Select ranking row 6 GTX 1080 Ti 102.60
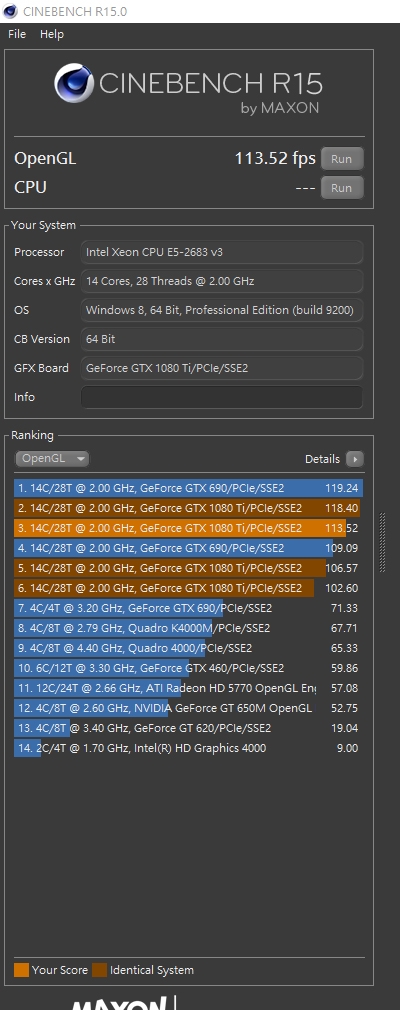 189,588
